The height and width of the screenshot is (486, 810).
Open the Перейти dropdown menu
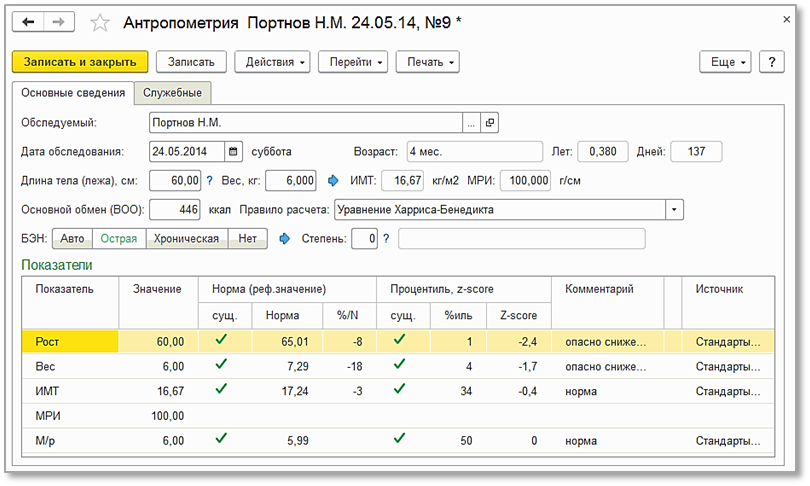click(x=353, y=62)
